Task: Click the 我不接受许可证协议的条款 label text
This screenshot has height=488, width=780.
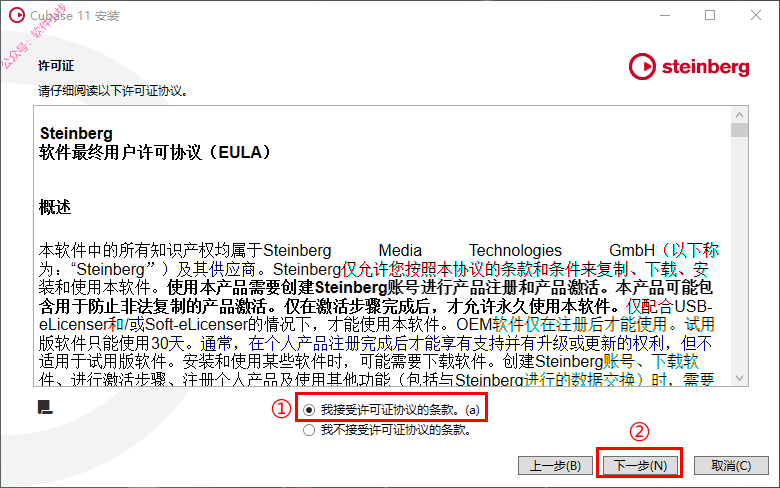Action: (x=395, y=430)
